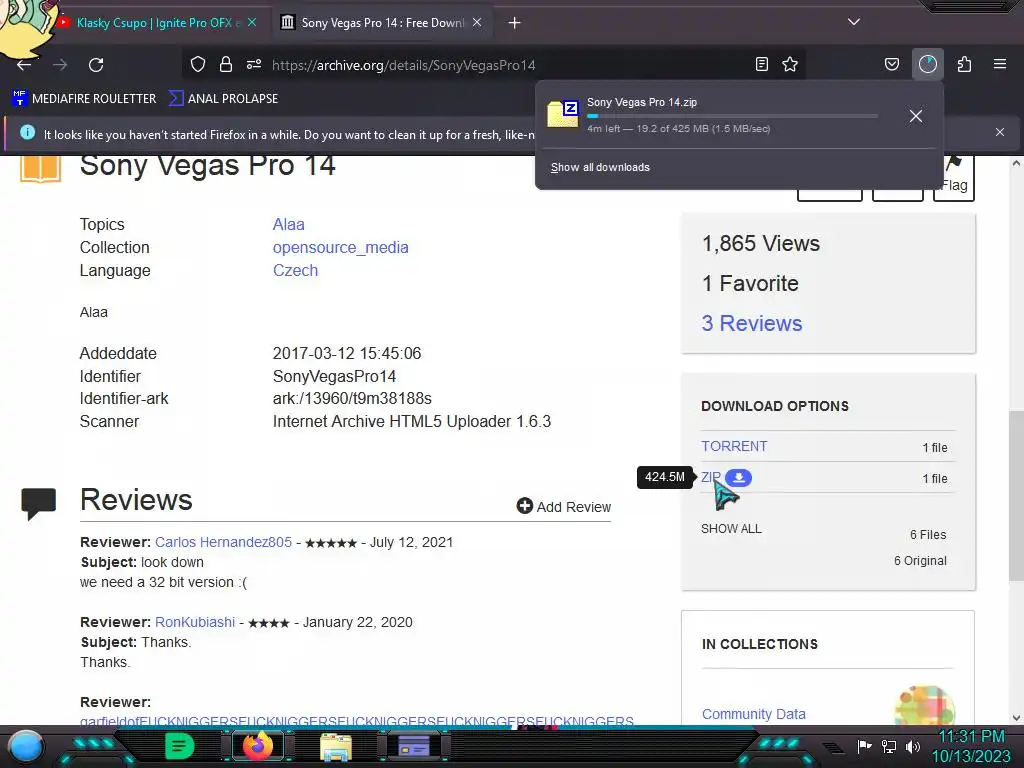Image resolution: width=1024 pixels, height=768 pixels.
Task: Open the network tray icon
Action: coord(889,746)
